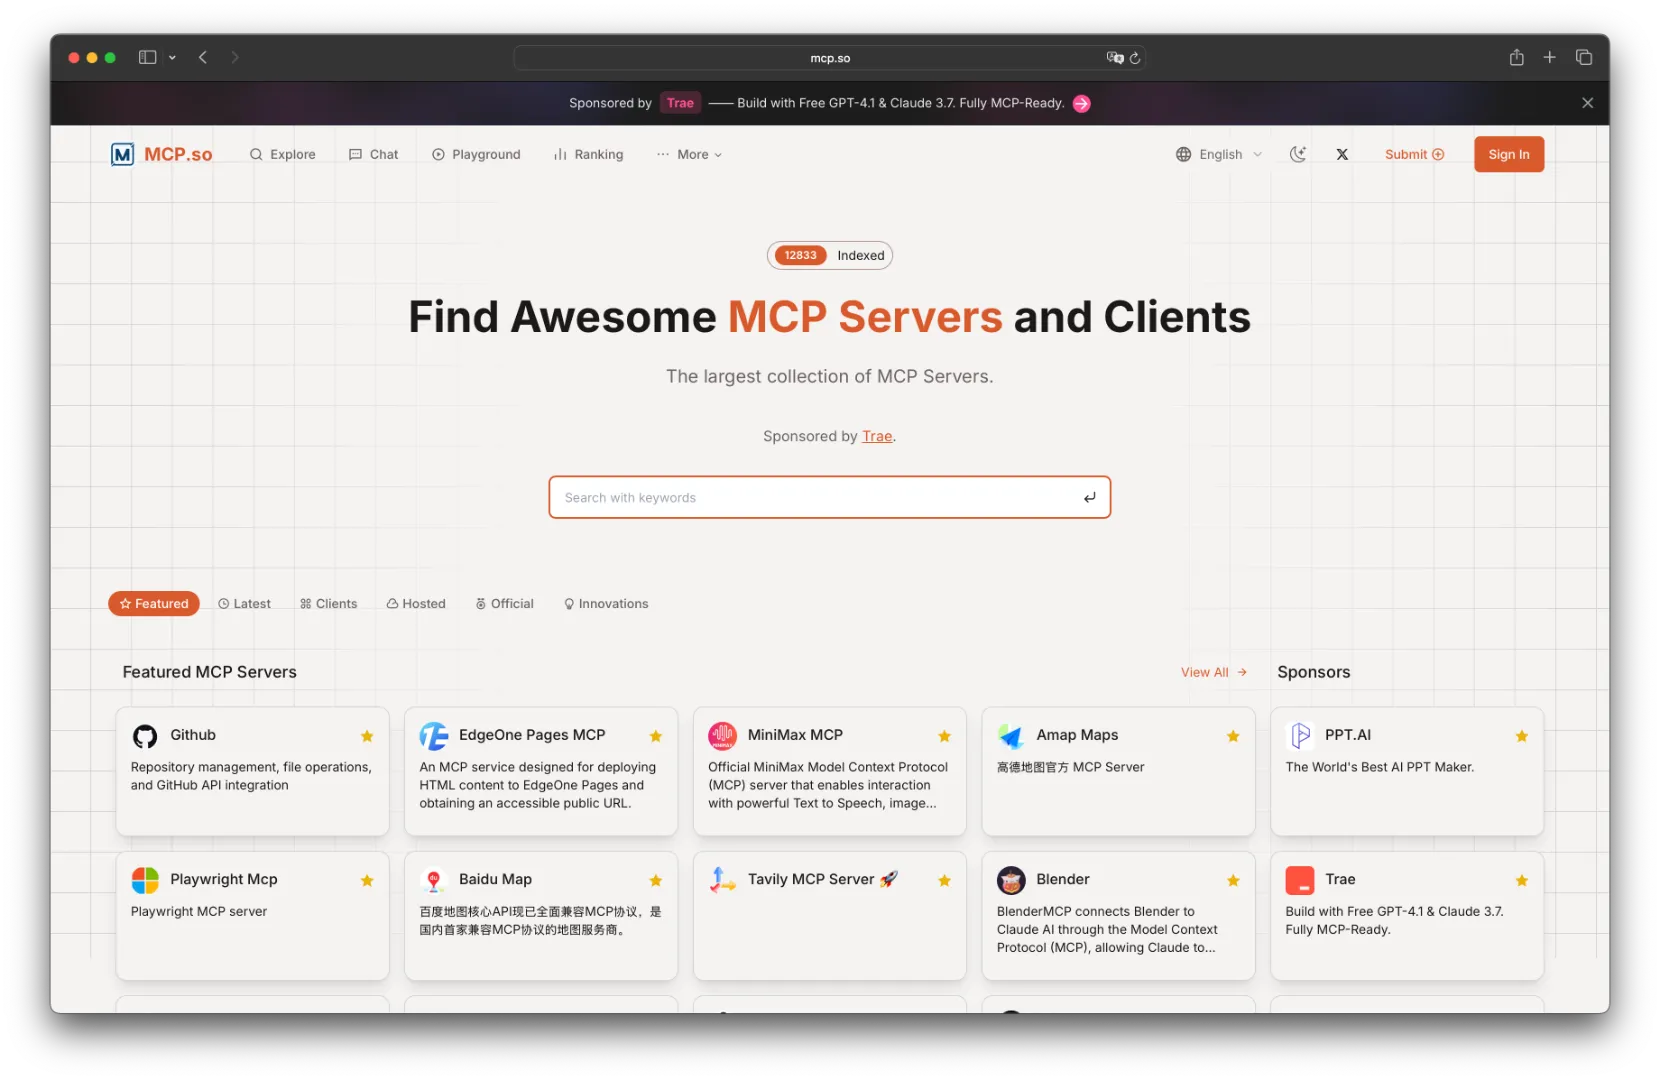Click the MCP.so logo icon

tap(122, 154)
